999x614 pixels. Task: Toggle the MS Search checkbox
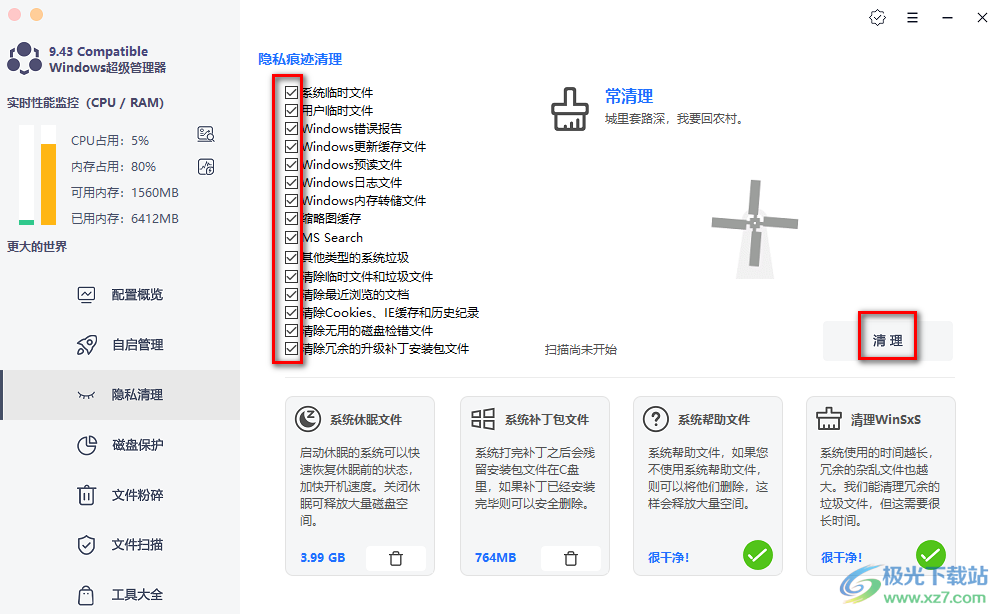click(291, 238)
